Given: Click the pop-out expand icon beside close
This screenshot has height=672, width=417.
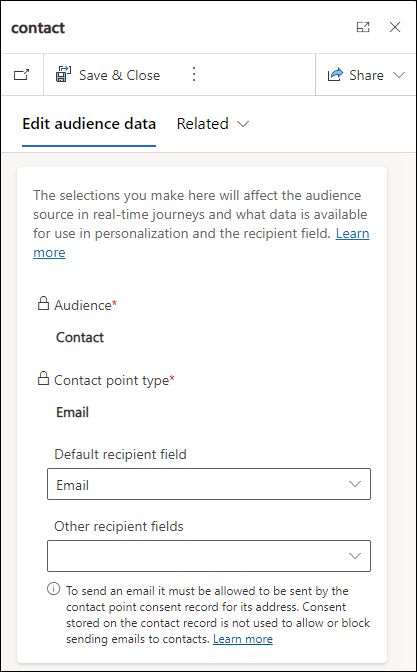Looking at the screenshot, I should point(363,27).
